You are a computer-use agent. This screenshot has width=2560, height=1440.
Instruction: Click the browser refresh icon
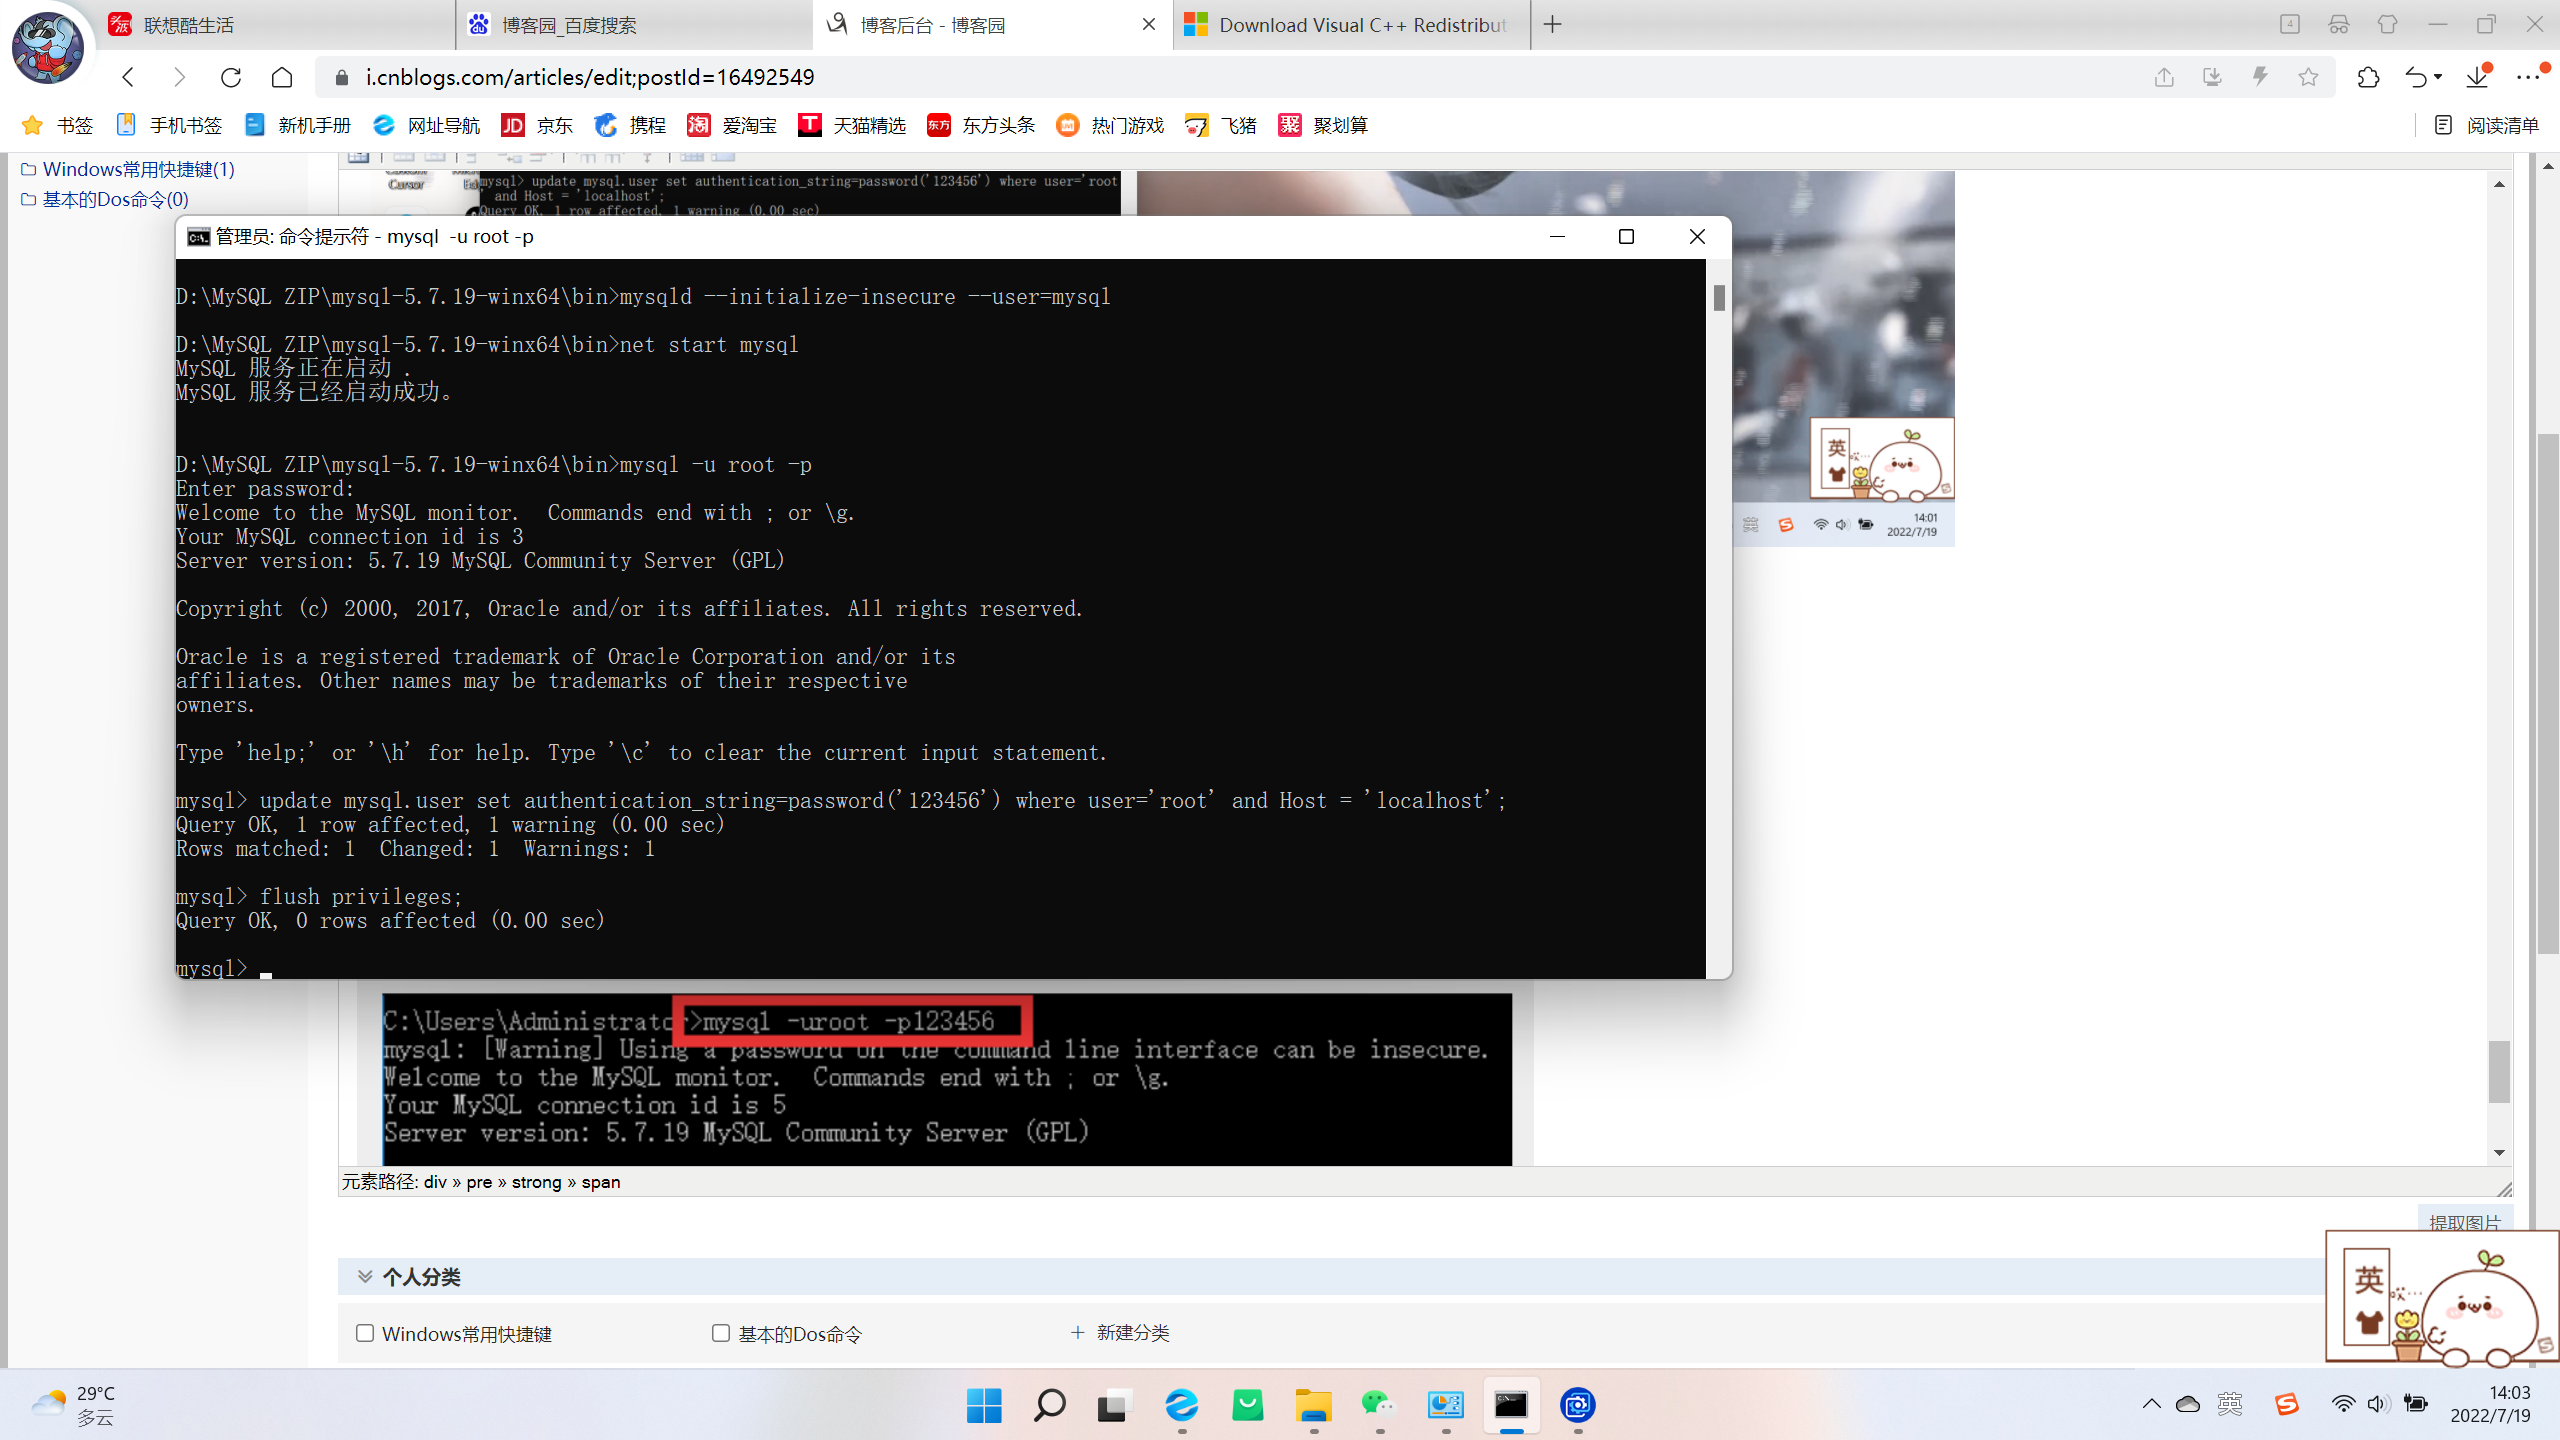[231, 77]
